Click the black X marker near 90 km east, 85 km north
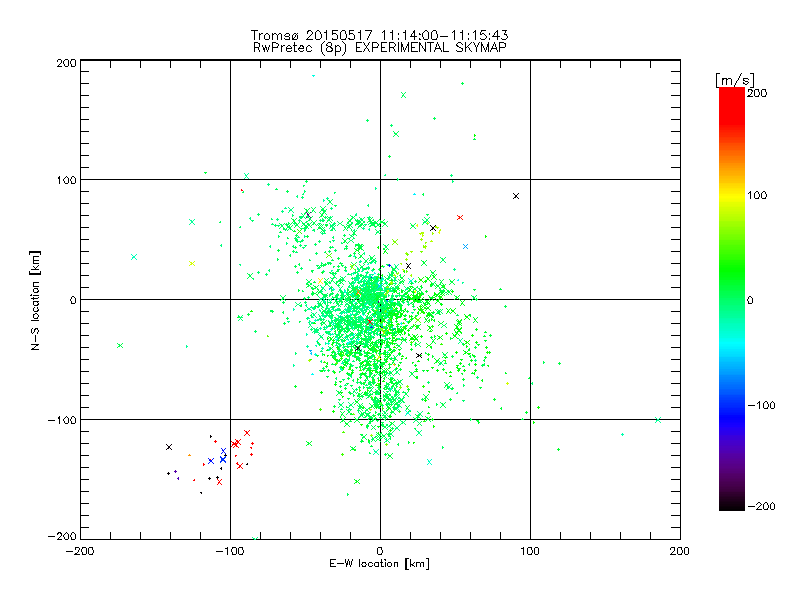The image size is (800, 600). click(516, 196)
